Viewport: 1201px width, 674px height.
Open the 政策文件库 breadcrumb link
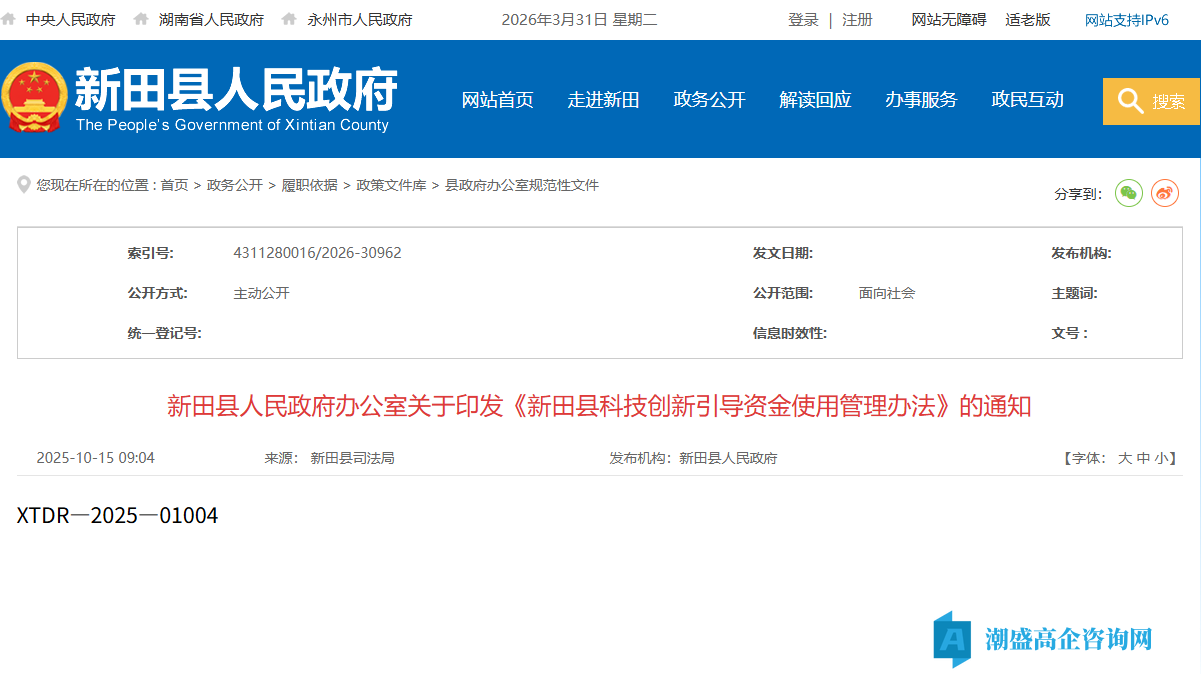coord(391,184)
